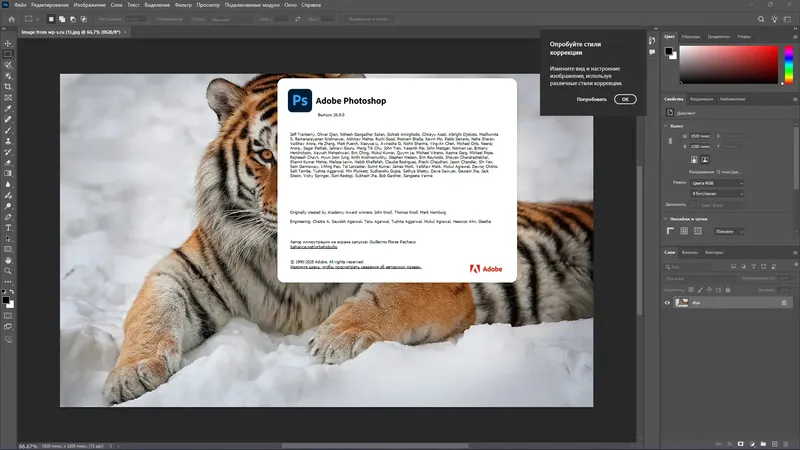Hide the layer using eye icon

coord(668,302)
